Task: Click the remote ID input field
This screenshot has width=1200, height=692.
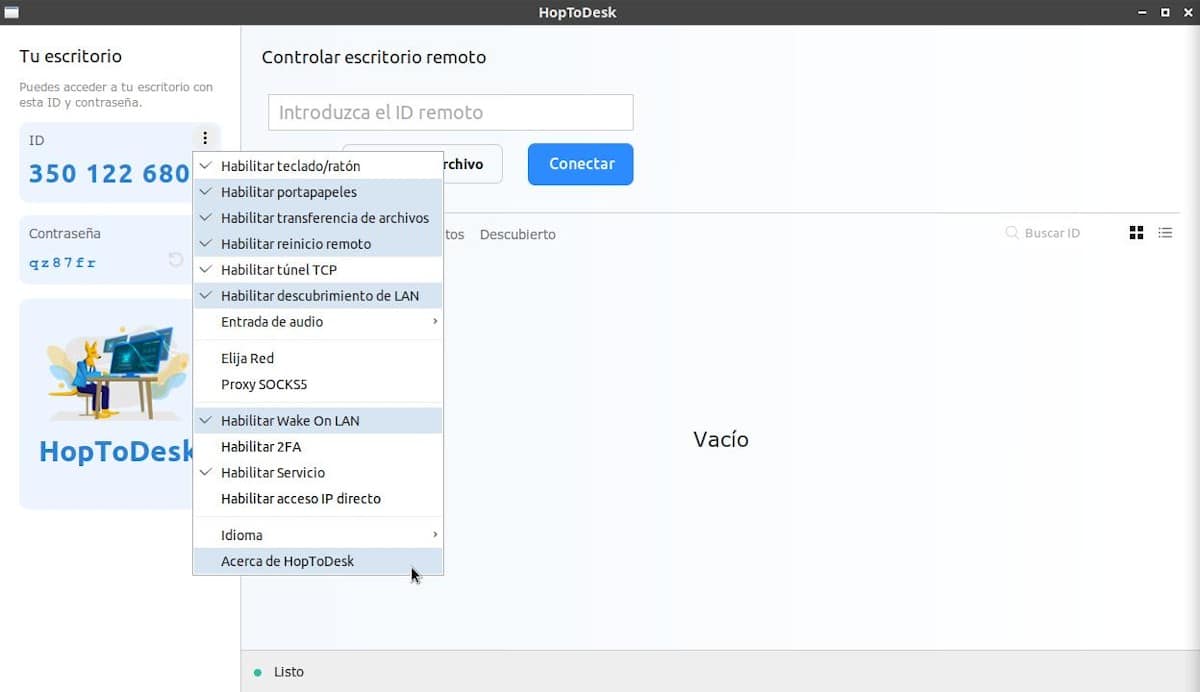Action: (451, 112)
